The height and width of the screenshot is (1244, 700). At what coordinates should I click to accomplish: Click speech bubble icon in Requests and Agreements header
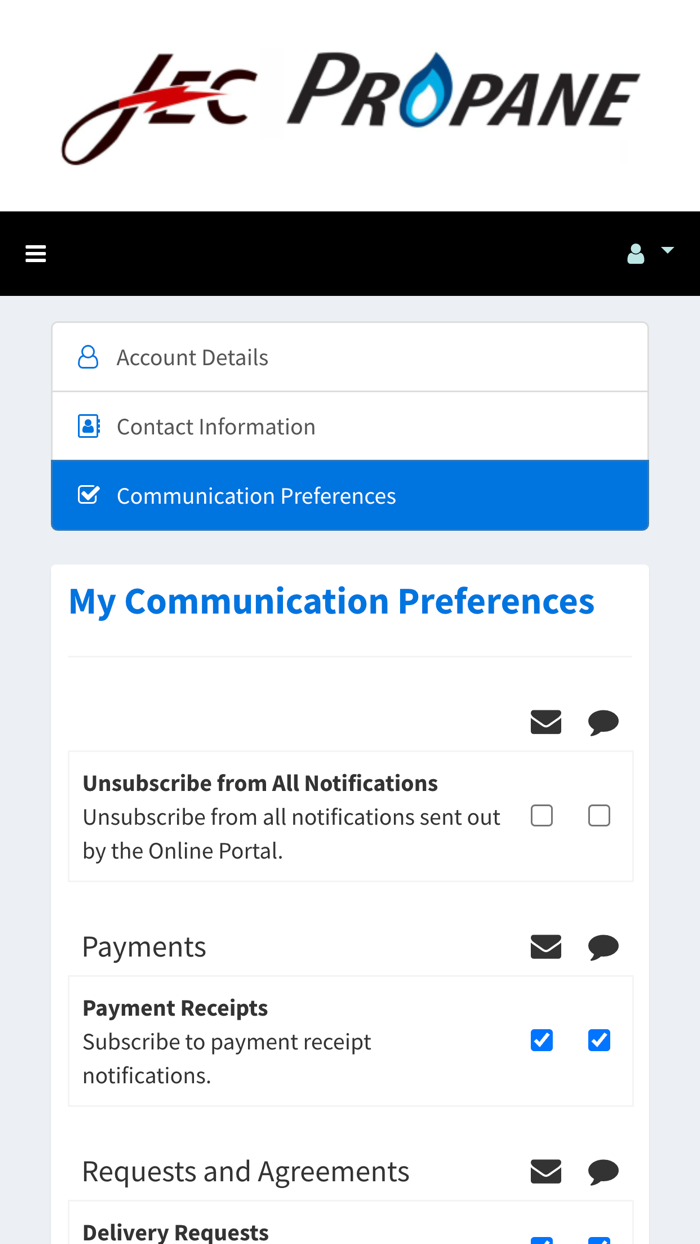tap(603, 1171)
